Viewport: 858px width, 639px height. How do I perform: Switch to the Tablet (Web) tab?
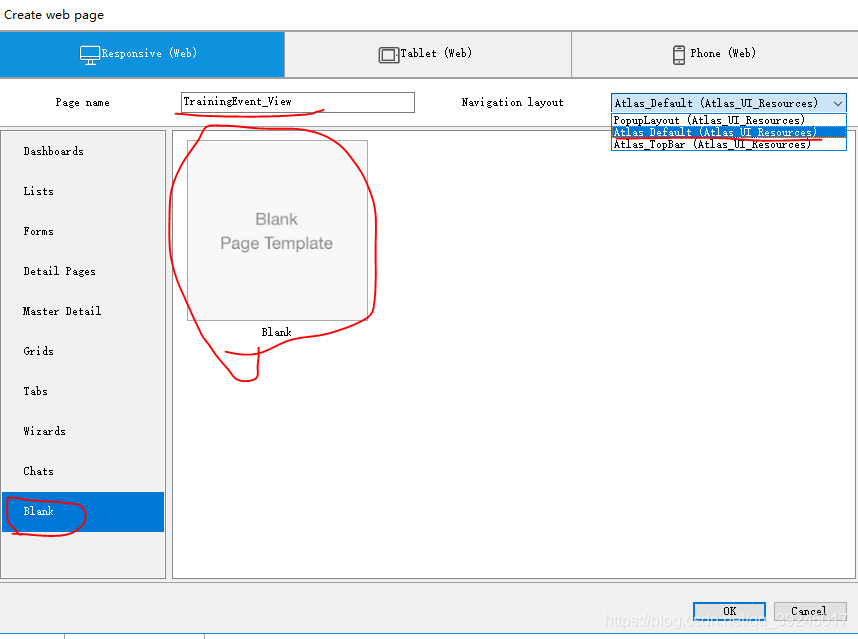[427, 54]
